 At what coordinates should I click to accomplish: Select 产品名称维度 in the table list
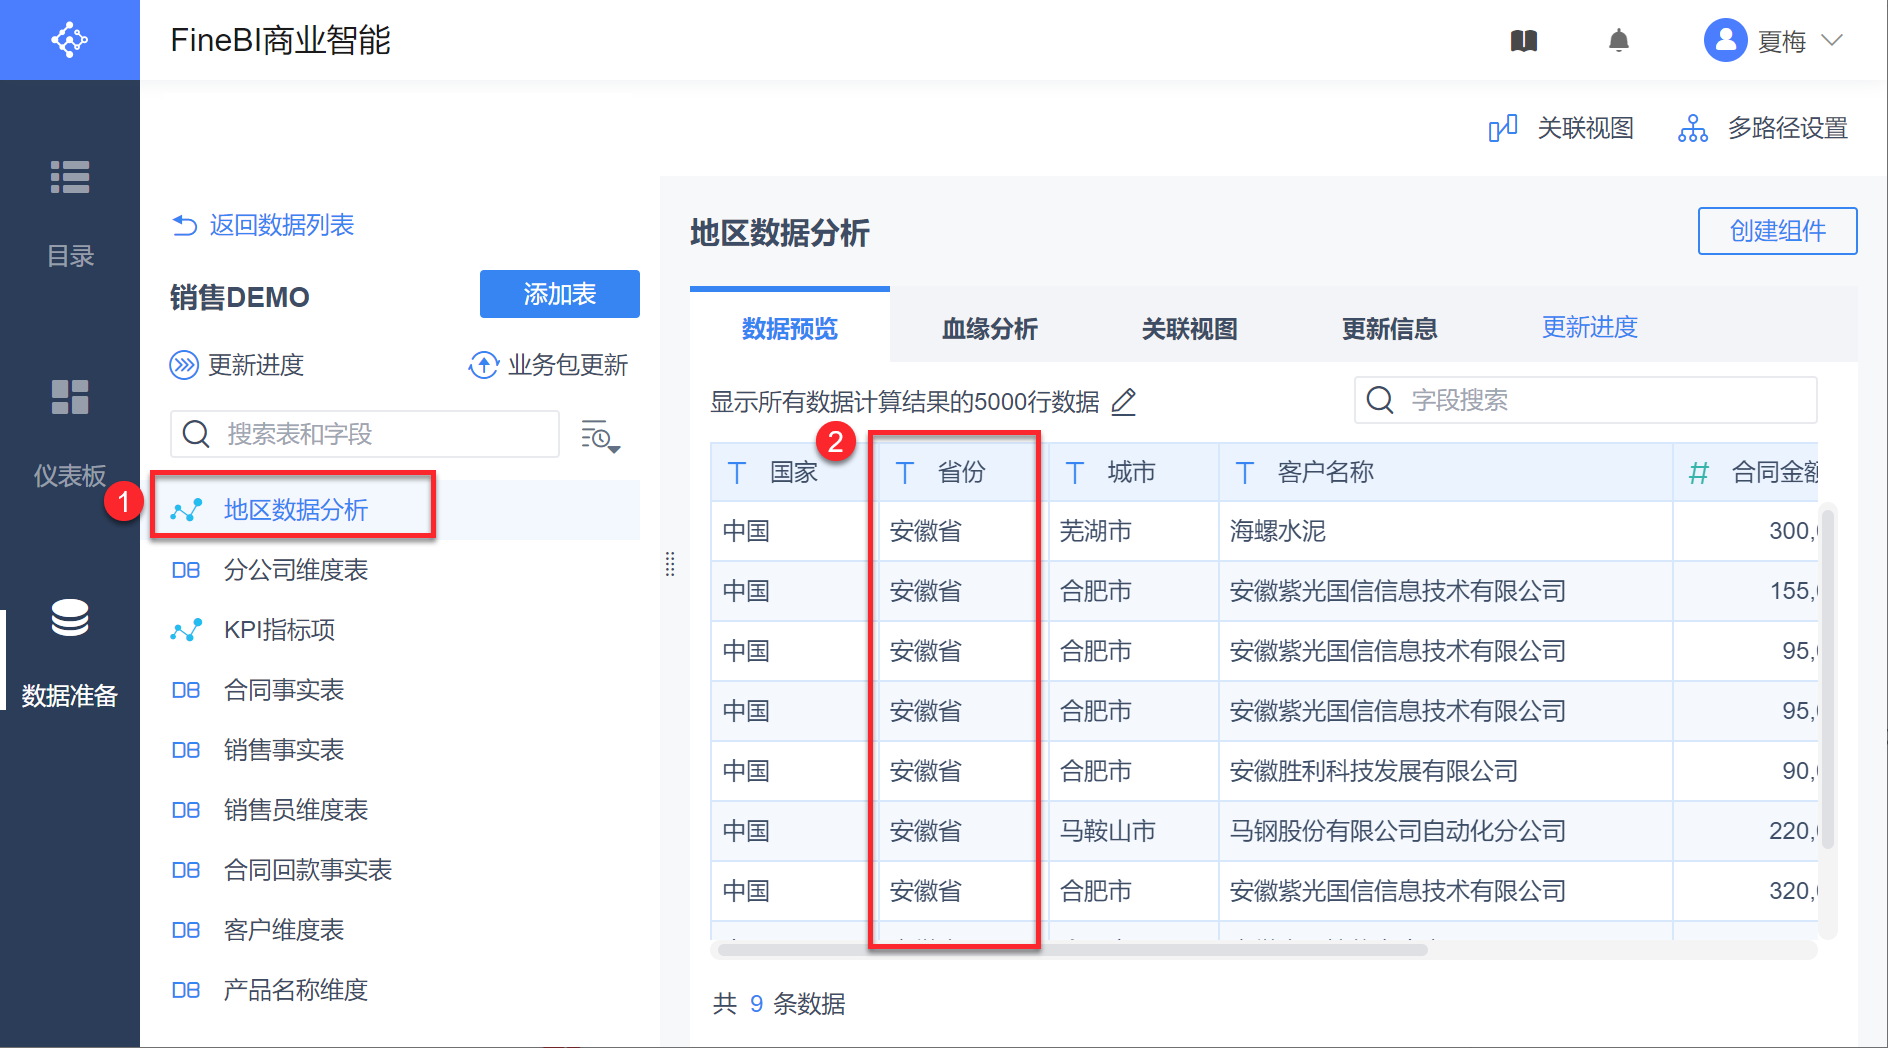(395, 990)
